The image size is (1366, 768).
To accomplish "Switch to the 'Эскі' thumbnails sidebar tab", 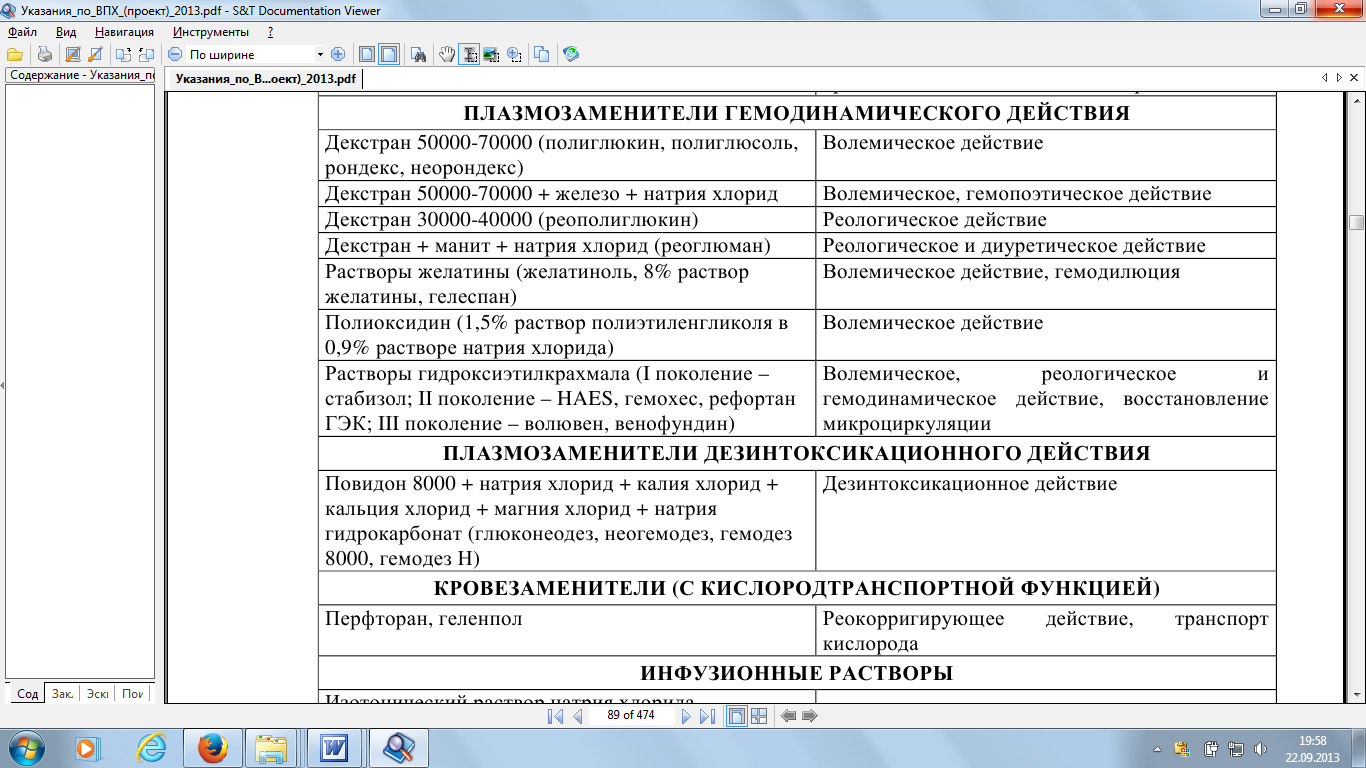I will click(x=98, y=693).
